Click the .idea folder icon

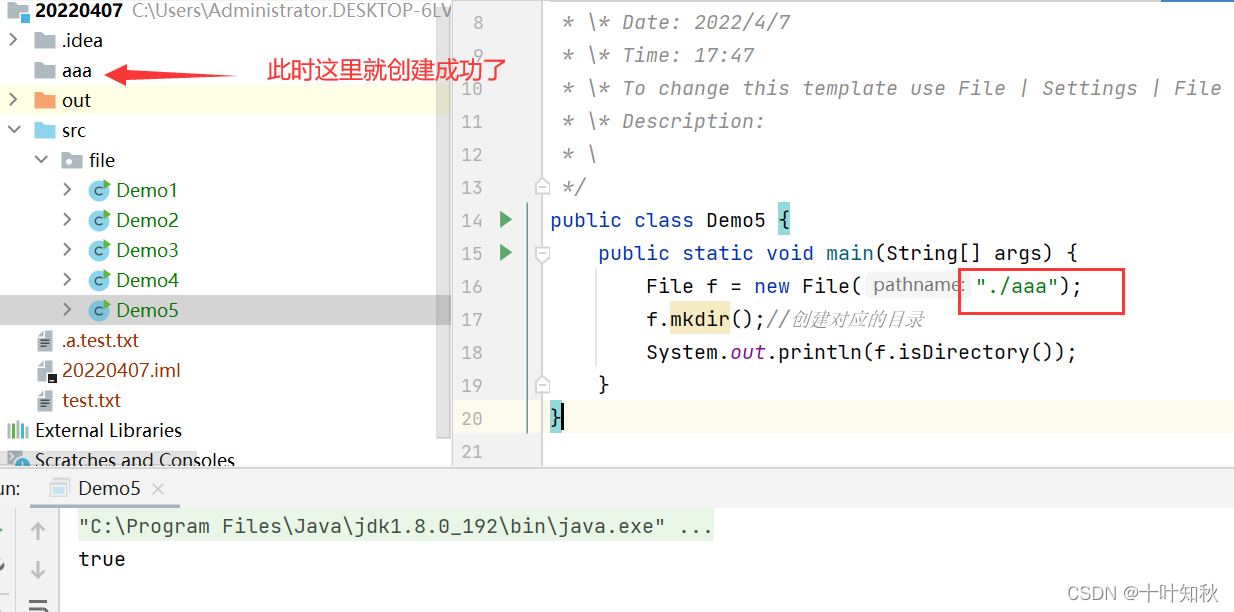point(45,40)
